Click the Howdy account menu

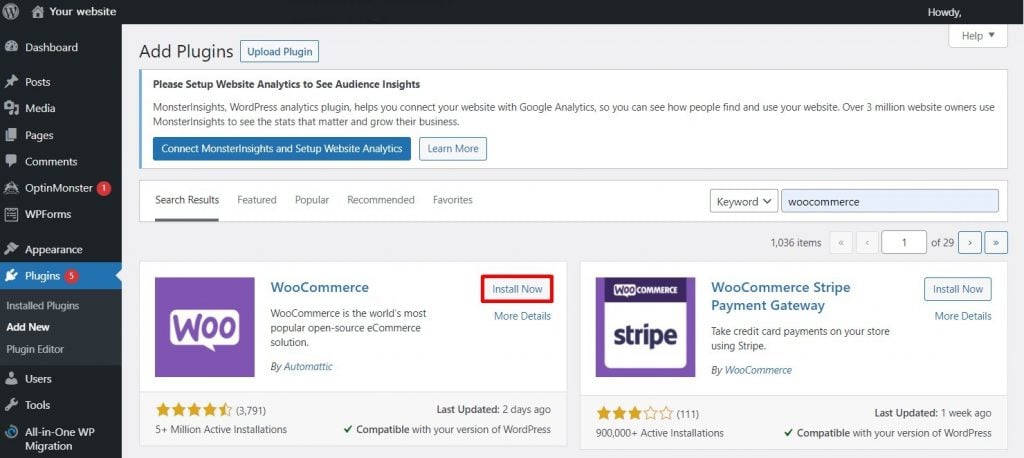[x=944, y=12]
